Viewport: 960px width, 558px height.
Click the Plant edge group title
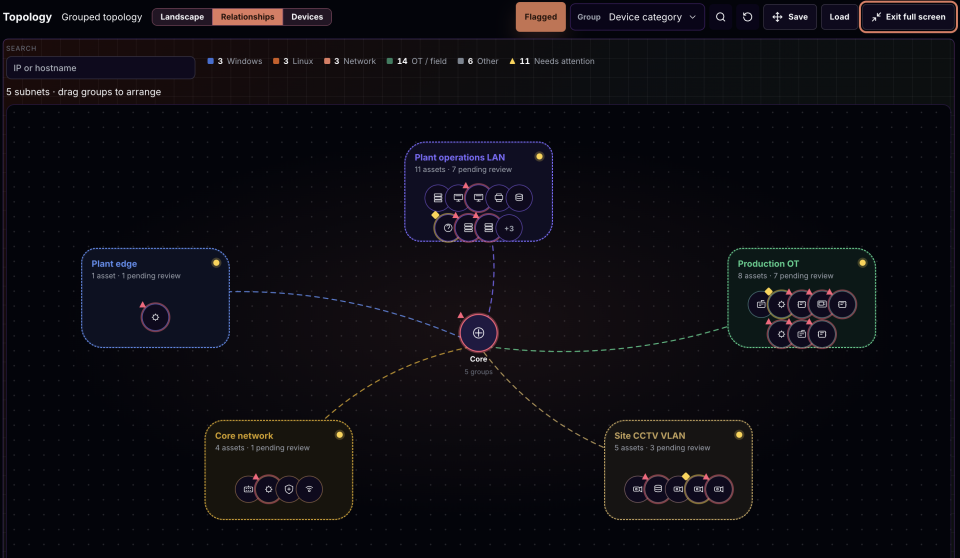pyautogui.click(x=114, y=264)
